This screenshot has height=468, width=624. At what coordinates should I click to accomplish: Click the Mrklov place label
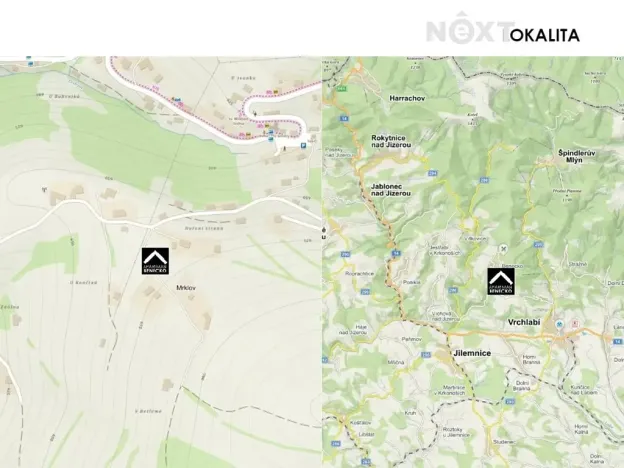point(186,287)
